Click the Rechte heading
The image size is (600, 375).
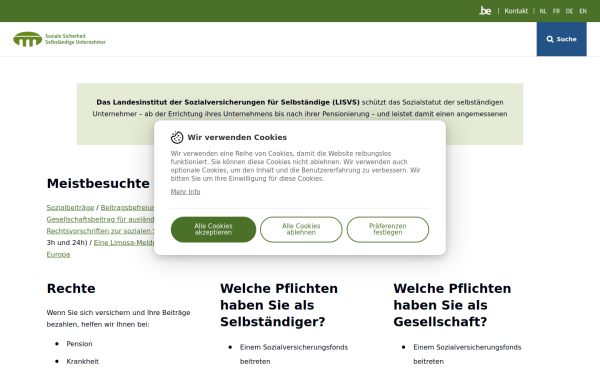71,289
